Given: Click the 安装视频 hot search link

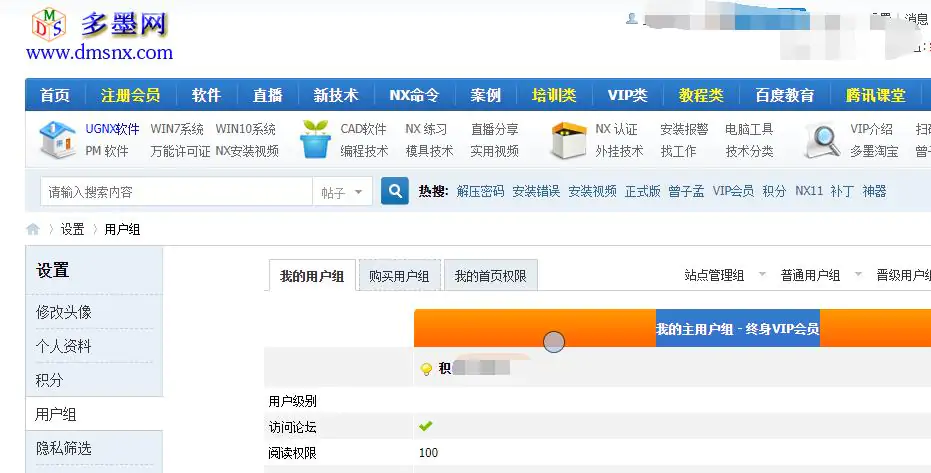Looking at the screenshot, I should tap(592, 191).
